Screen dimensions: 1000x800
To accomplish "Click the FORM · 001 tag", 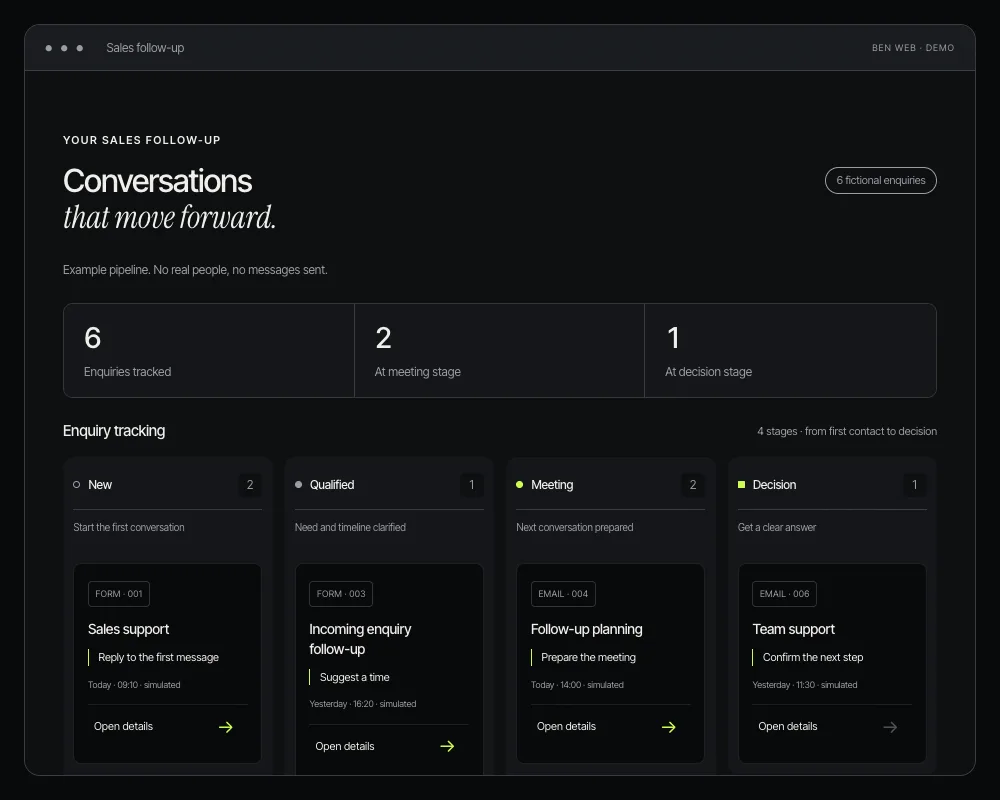I will pos(119,594).
